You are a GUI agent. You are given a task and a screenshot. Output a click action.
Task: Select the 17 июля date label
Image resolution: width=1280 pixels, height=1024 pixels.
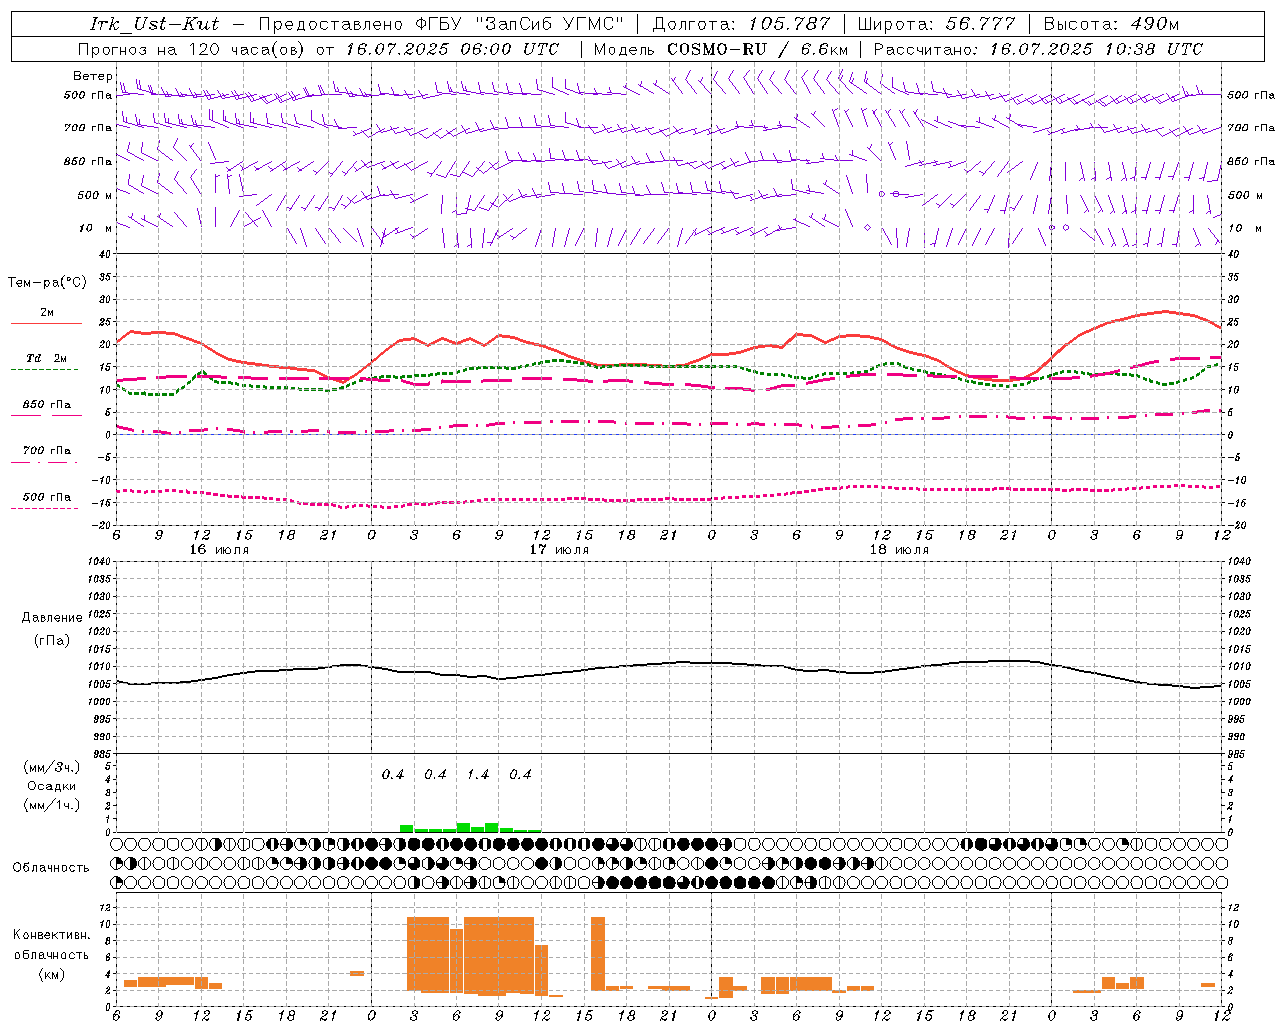click(559, 550)
